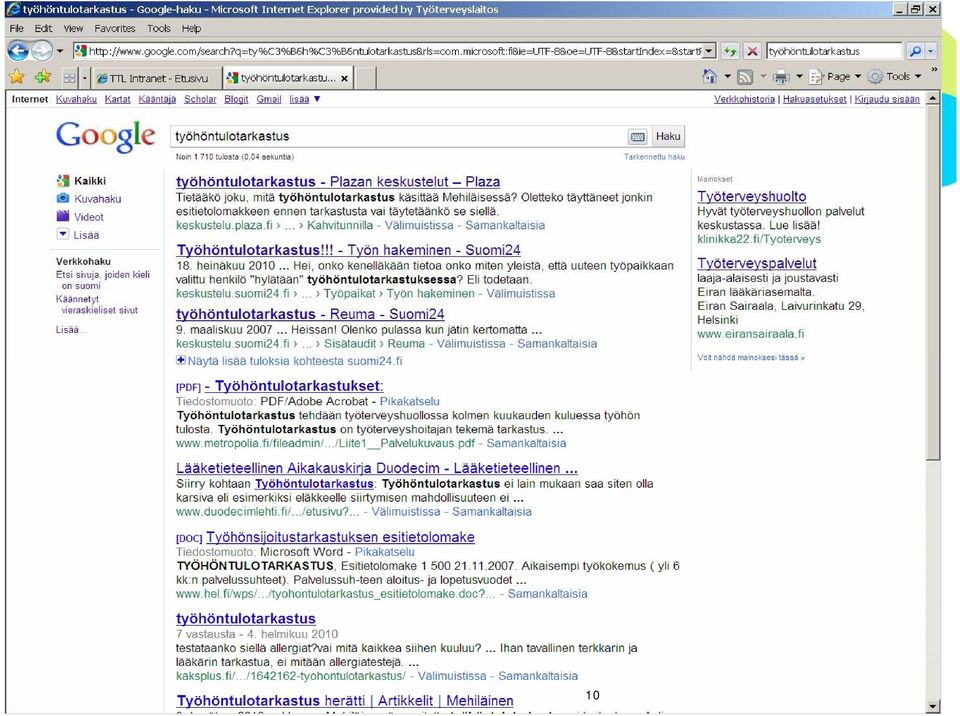Open the Quick Tabs grid icon
Image resolution: width=960 pixels, height=716 pixels.
click(69, 78)
